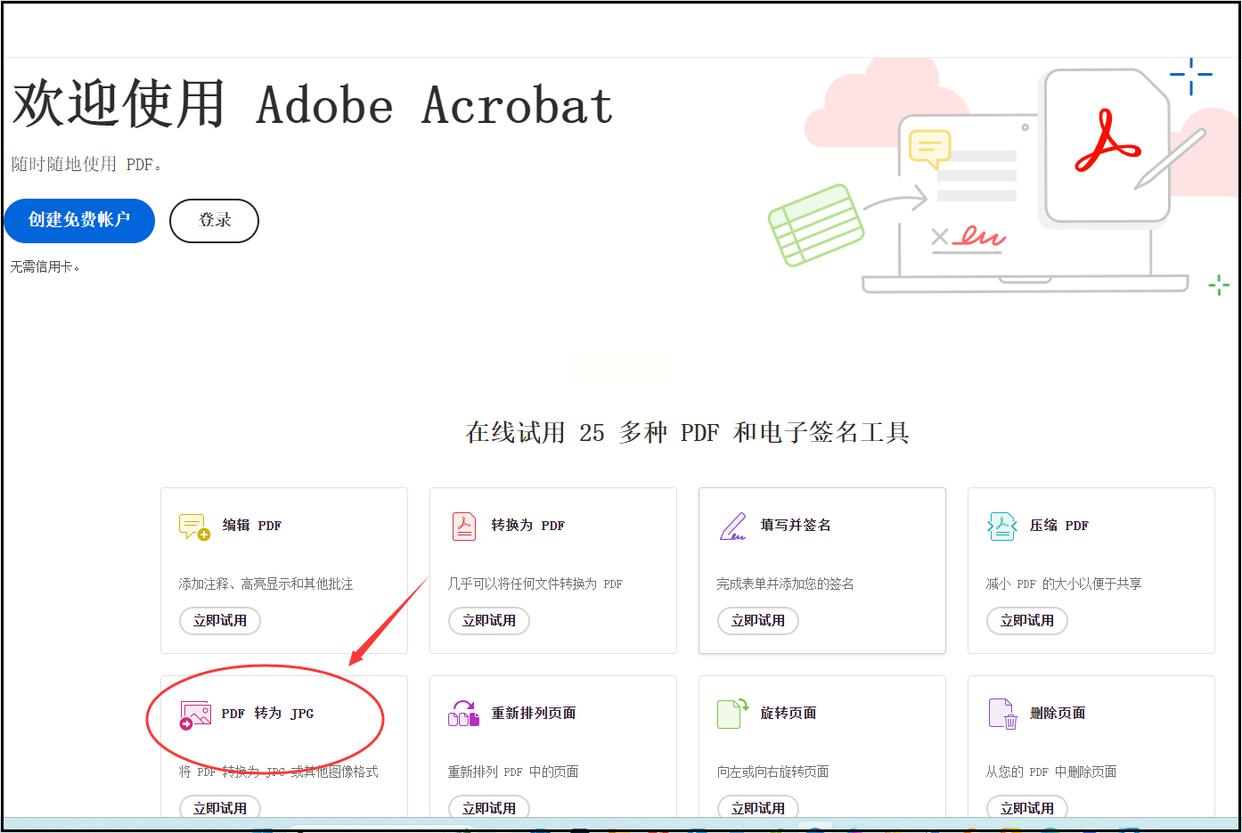Click the text 向左或向右旋转页面
The height and width of the screenshot is (833, 1242).
click(773, 772)
